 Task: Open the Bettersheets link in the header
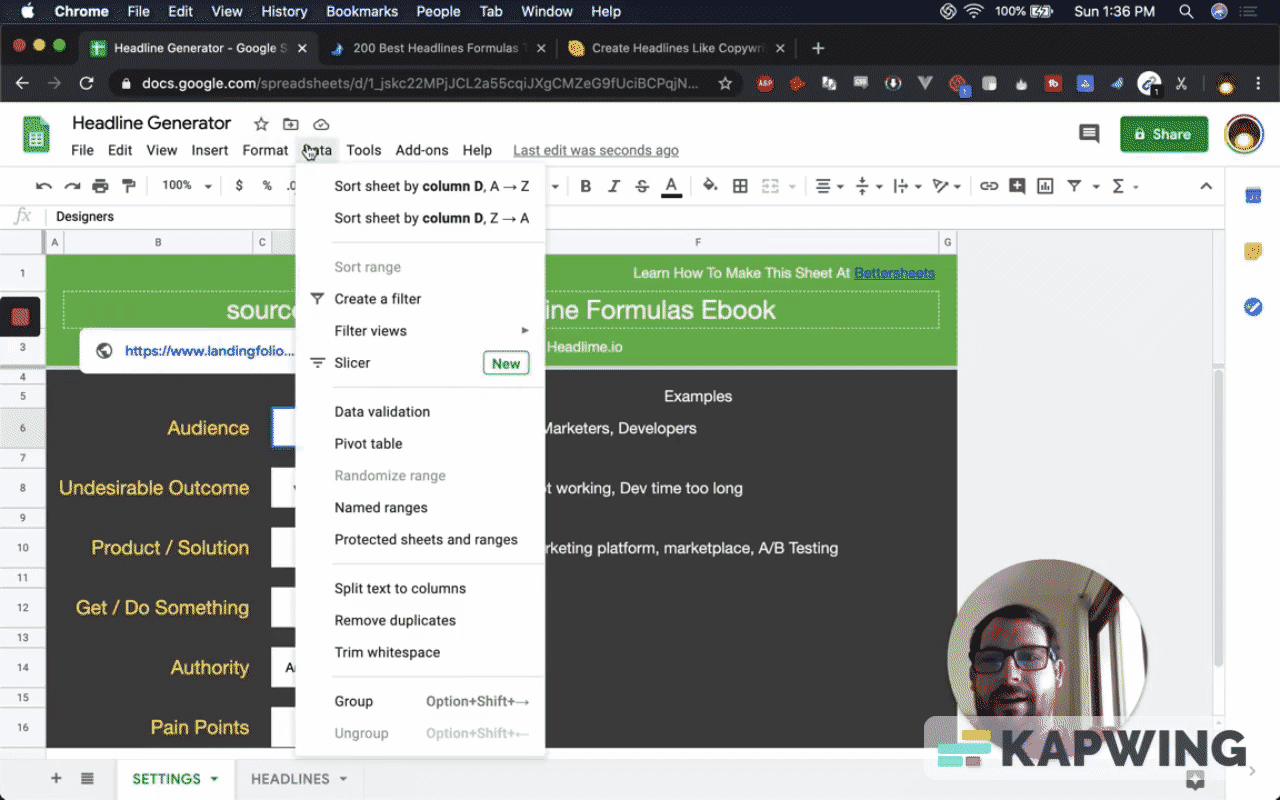coord(894,273)
